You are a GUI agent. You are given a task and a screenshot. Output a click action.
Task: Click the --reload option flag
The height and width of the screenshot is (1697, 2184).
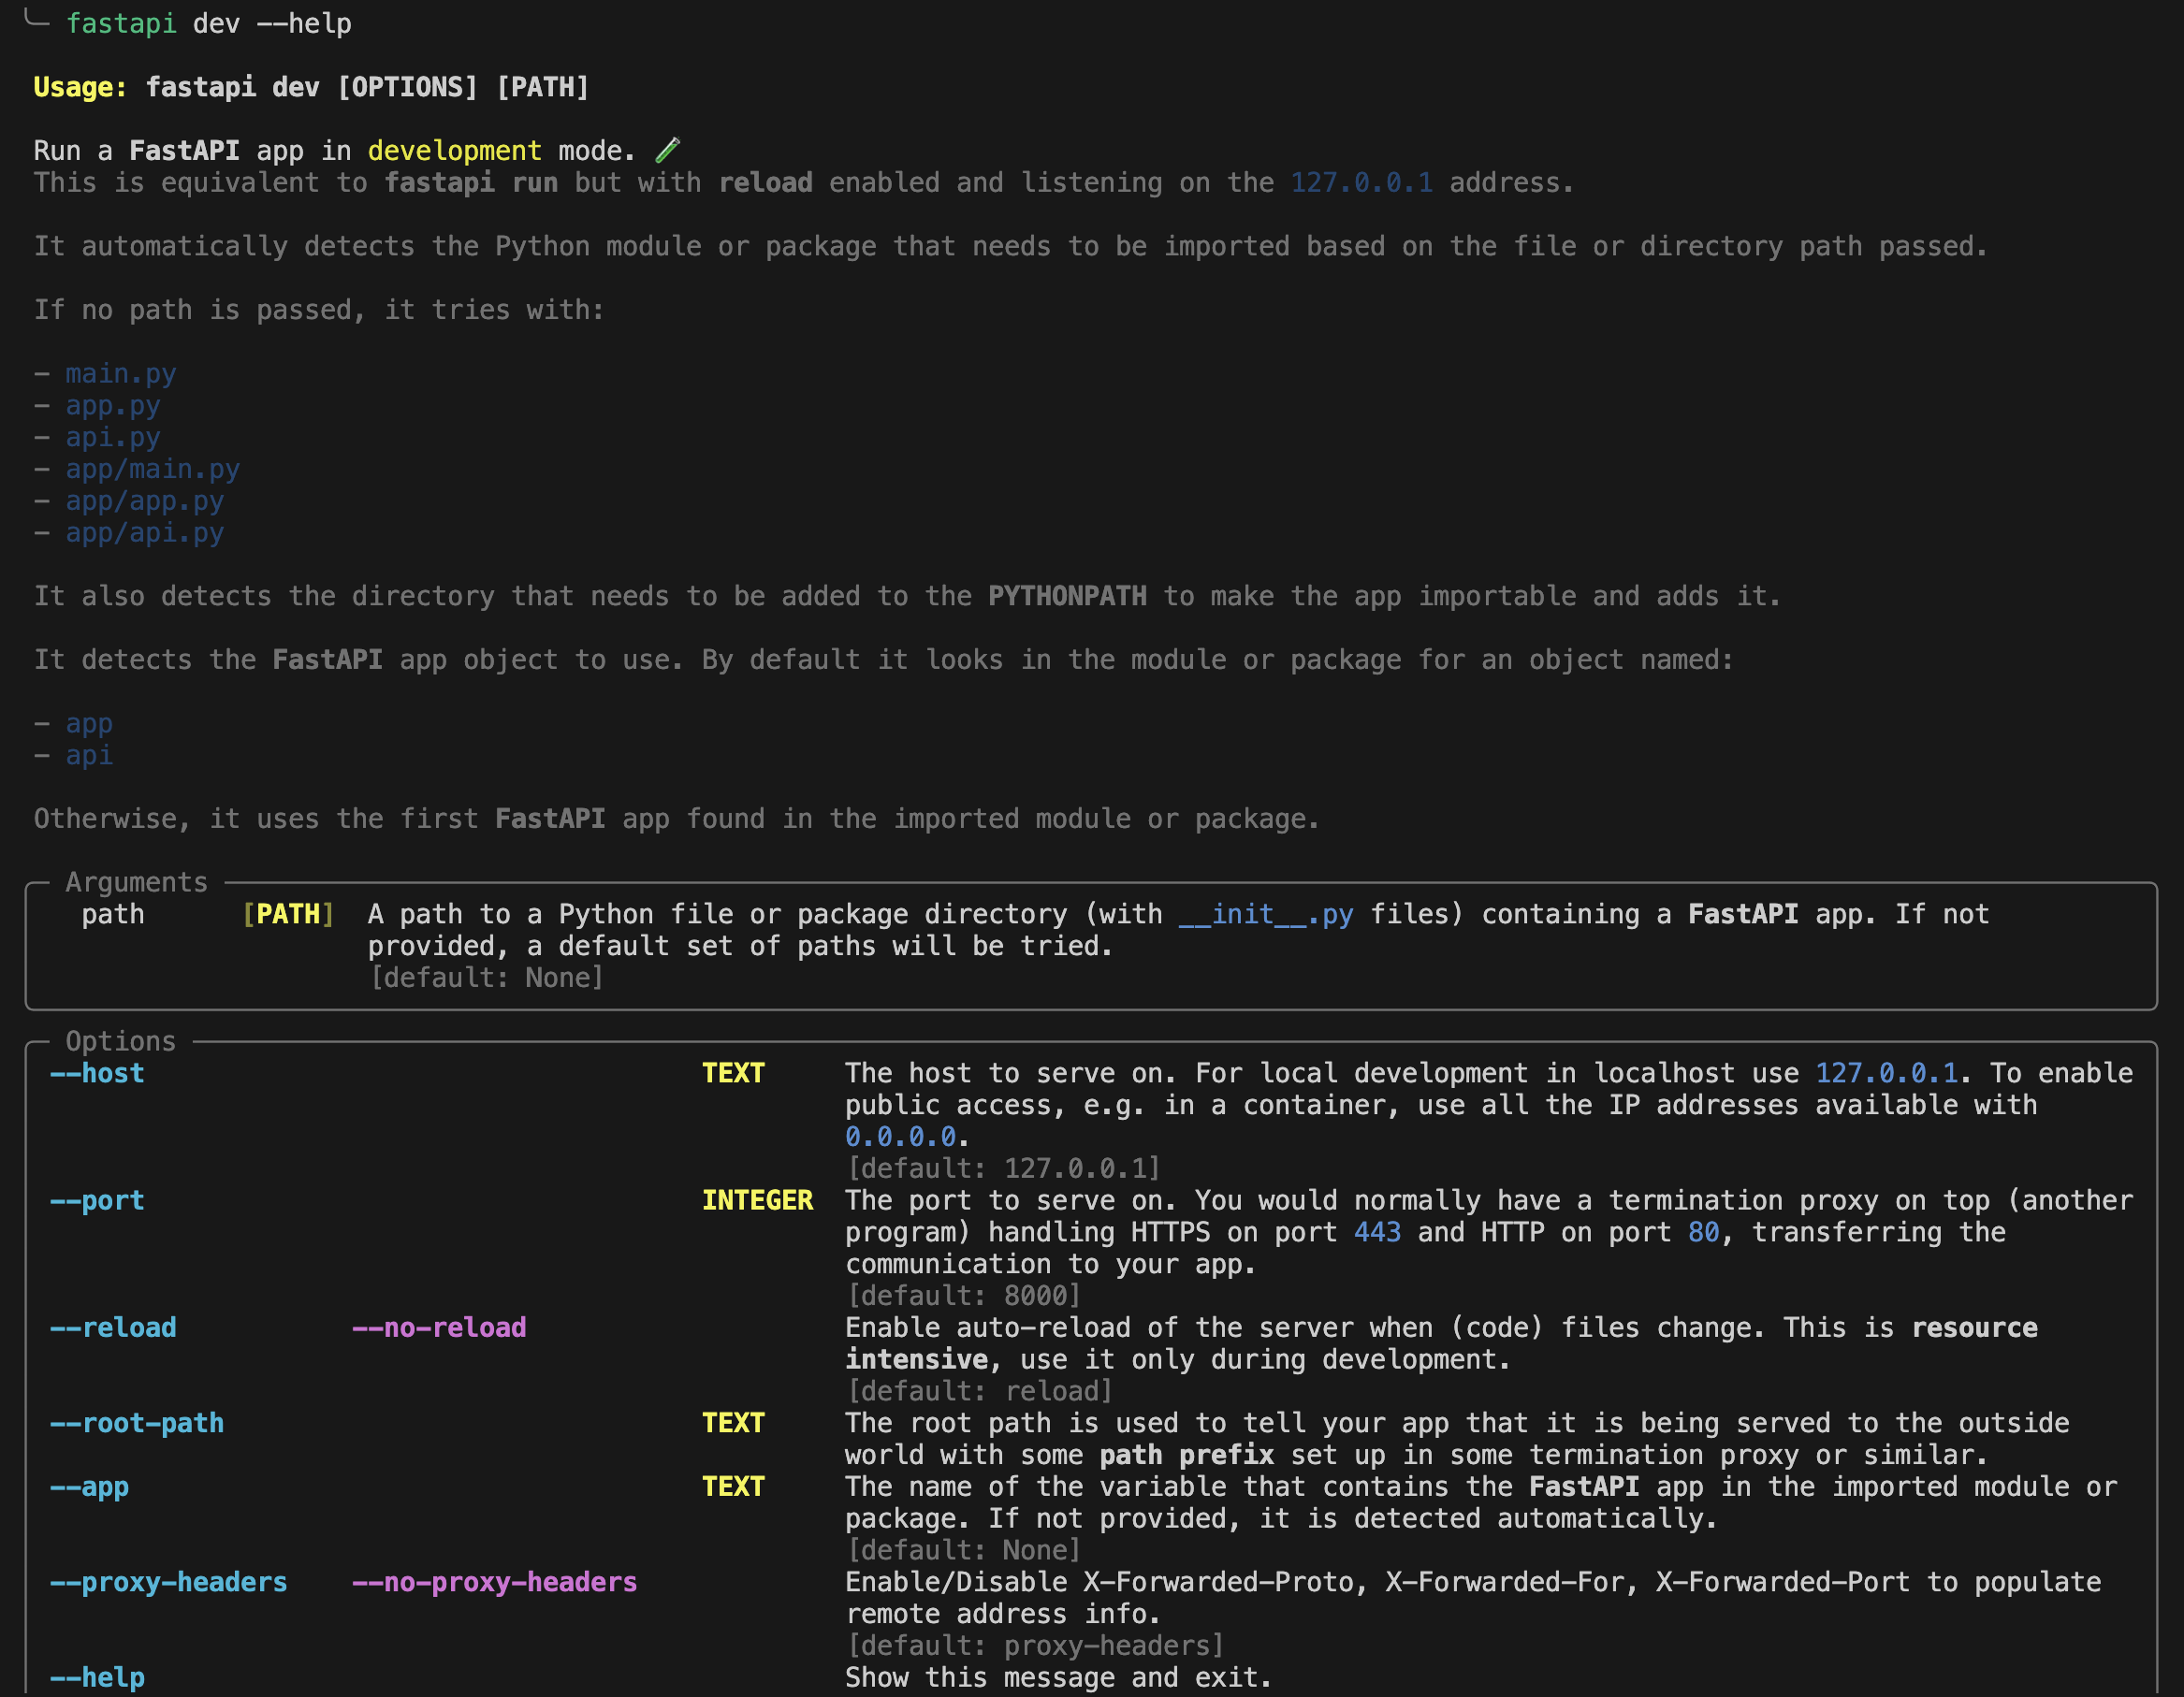[113, 1327]
